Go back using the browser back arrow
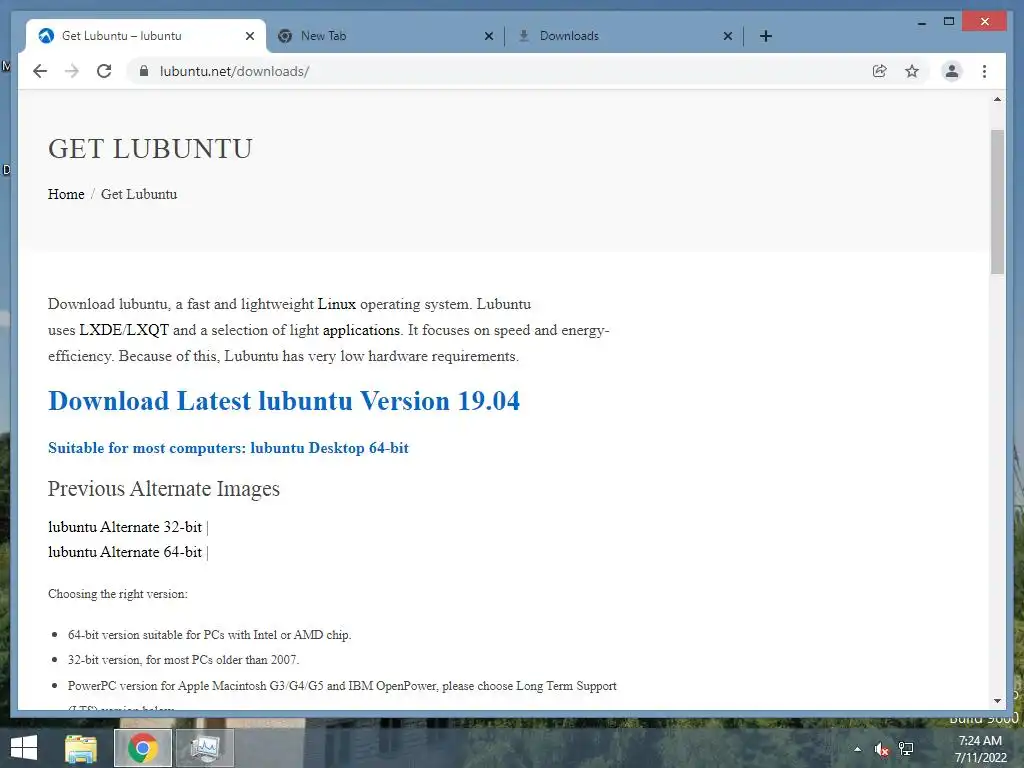Viewport: 1024px width, 768px height. [x=40, y=71]
